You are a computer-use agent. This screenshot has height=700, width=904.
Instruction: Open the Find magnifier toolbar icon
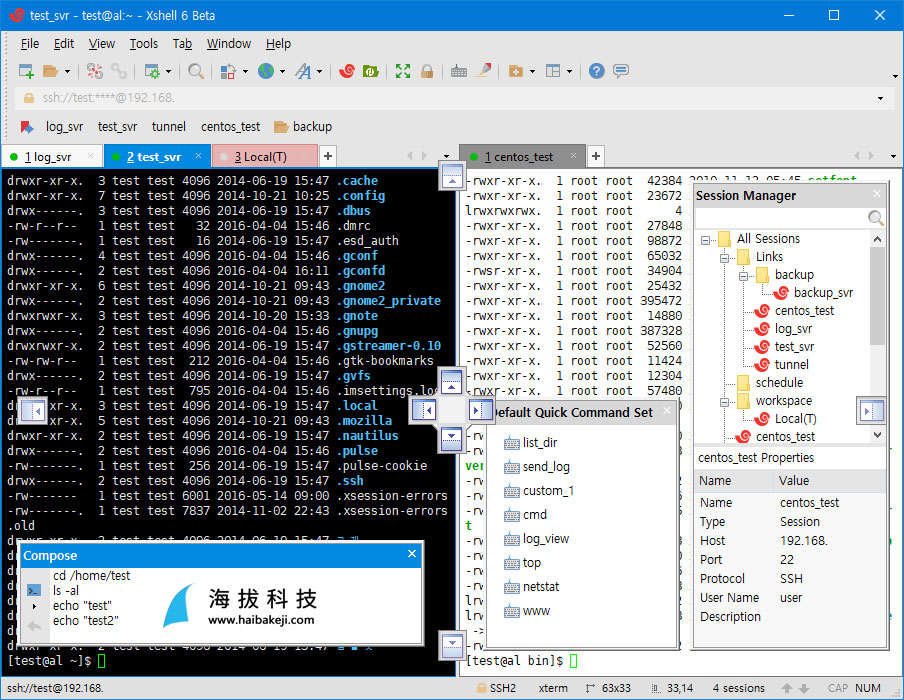[195, 71]
